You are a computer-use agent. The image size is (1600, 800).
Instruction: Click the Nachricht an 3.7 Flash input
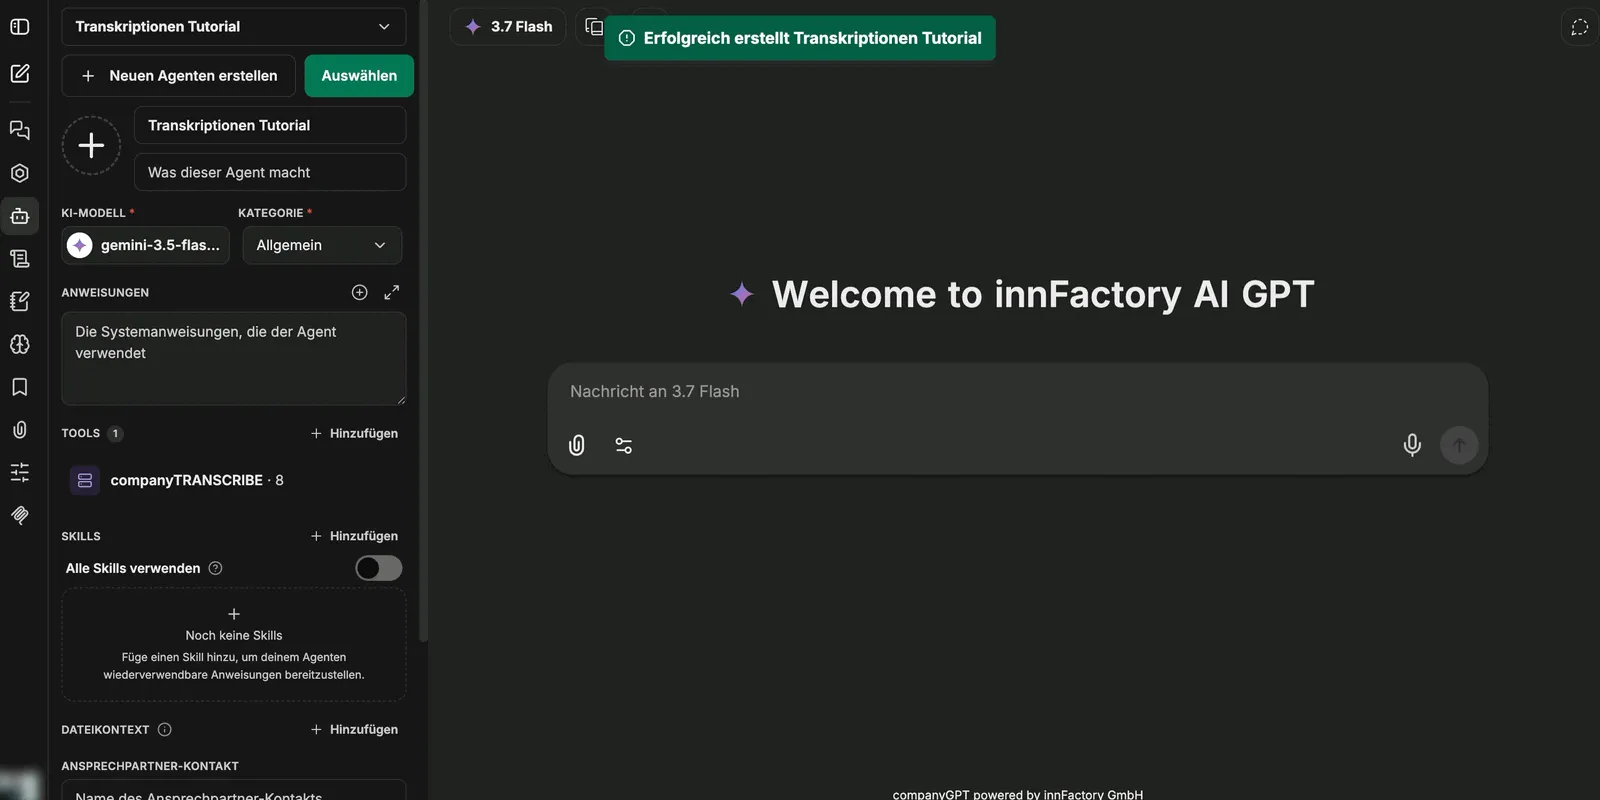1018,392
